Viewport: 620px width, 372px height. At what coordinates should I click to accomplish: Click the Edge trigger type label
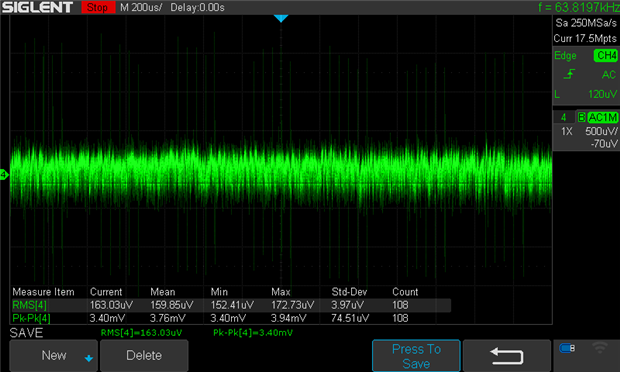(565, 56)
